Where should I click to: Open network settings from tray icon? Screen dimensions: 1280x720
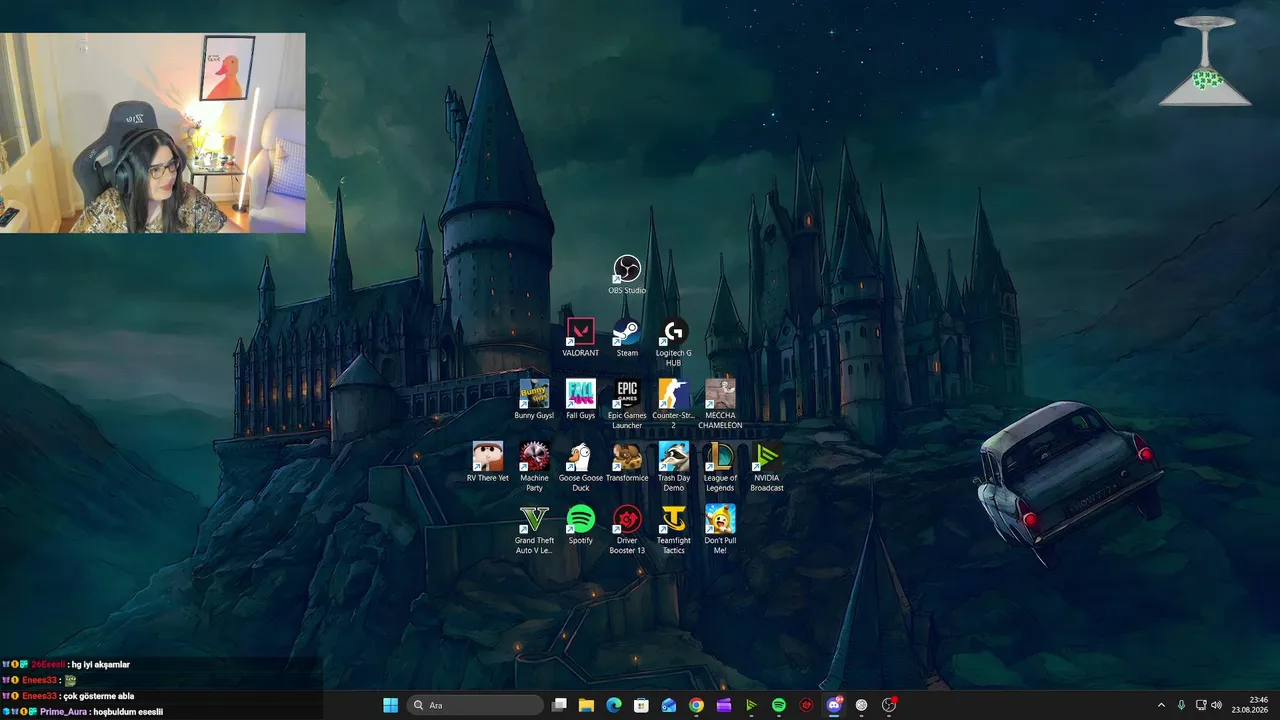(x=1201, y=705)
